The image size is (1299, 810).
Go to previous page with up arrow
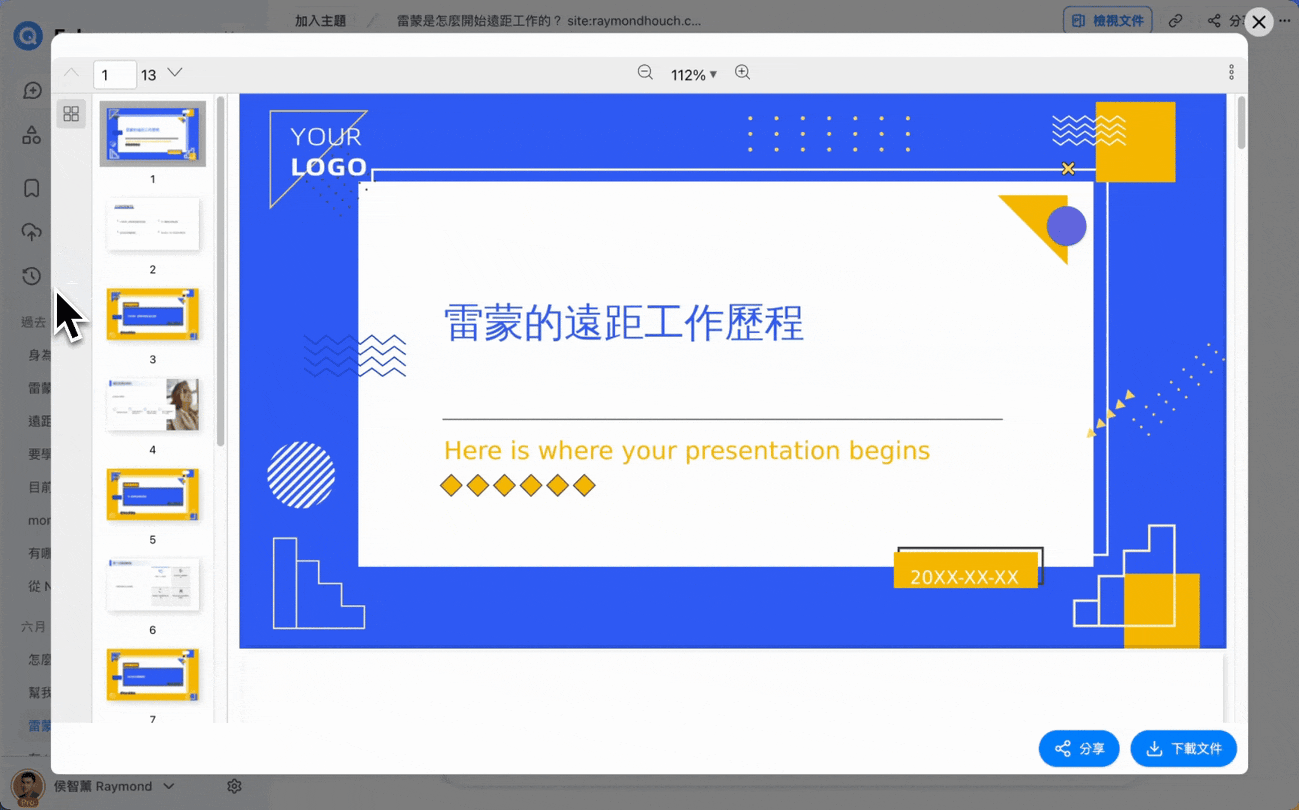tap(71, 73)
